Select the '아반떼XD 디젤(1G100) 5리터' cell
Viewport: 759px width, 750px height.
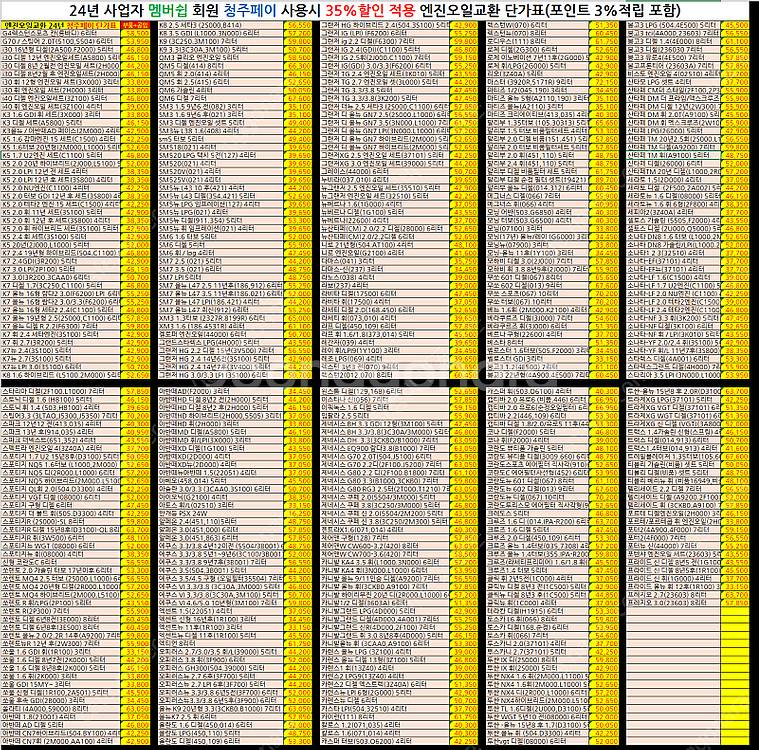point(221,448)
